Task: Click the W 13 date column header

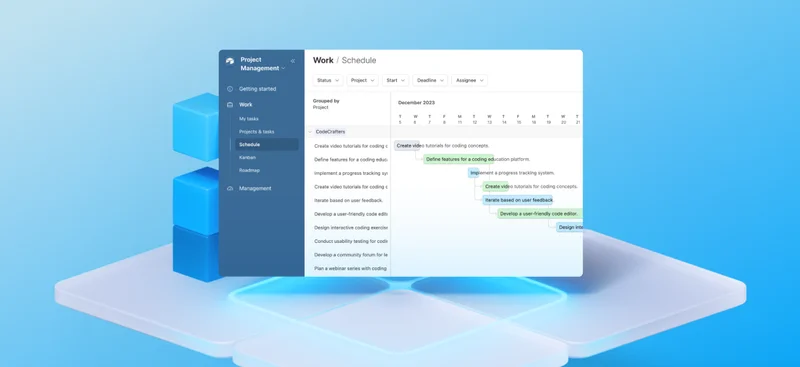Action: [x=489, y=119]
